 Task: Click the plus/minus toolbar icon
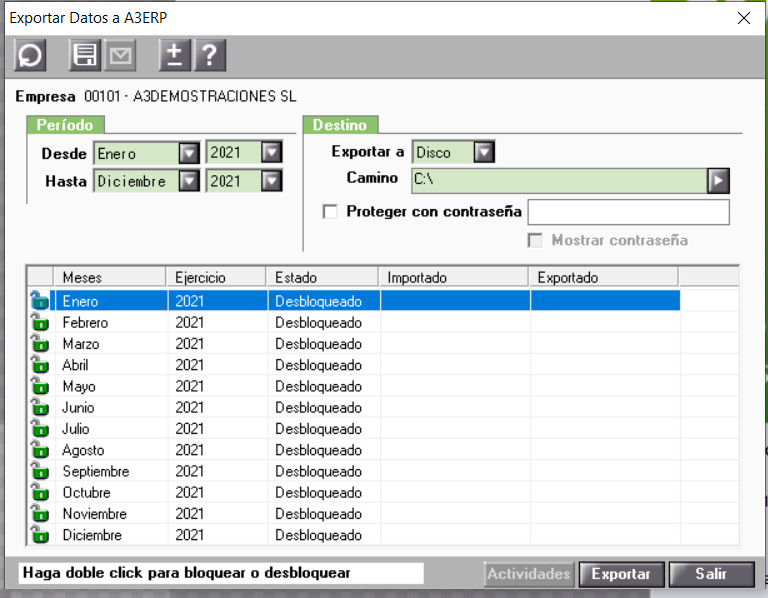[x=174, y=55]
